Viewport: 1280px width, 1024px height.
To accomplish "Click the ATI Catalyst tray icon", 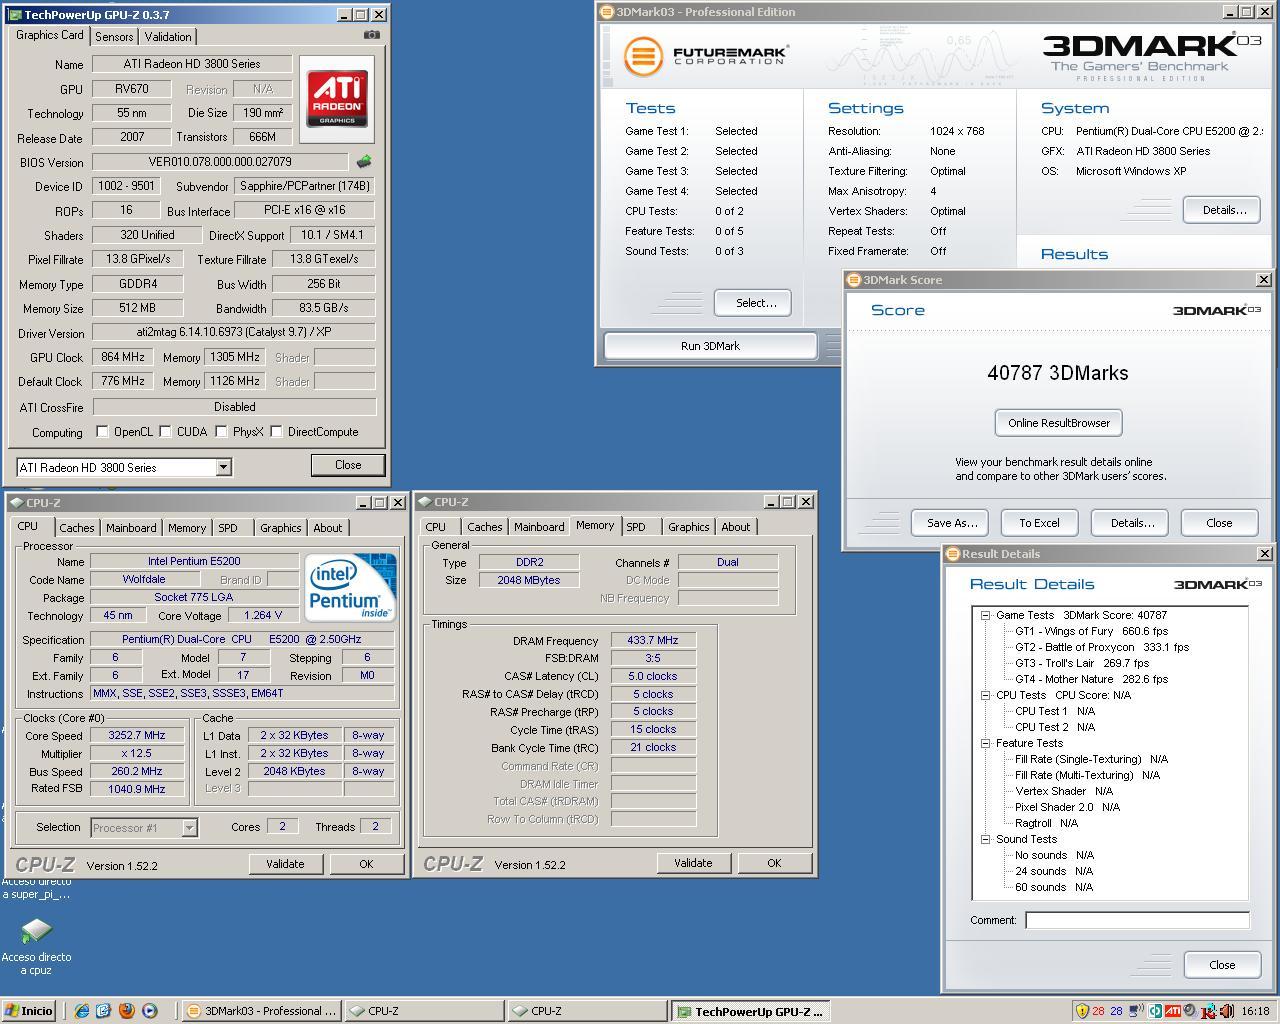I will coord(1173,1011).
